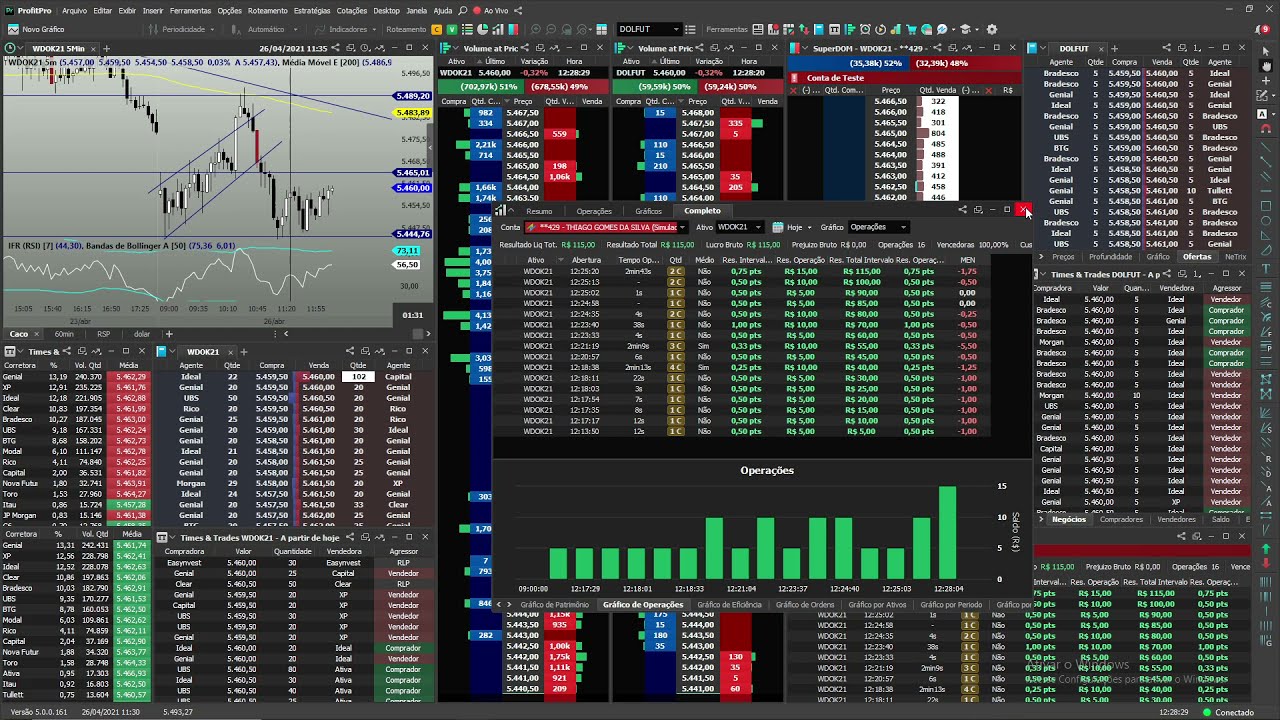Select the Compradores tab
Image resolution: width=1280 pixels, height=720 pixels.
pos(1121,519)
